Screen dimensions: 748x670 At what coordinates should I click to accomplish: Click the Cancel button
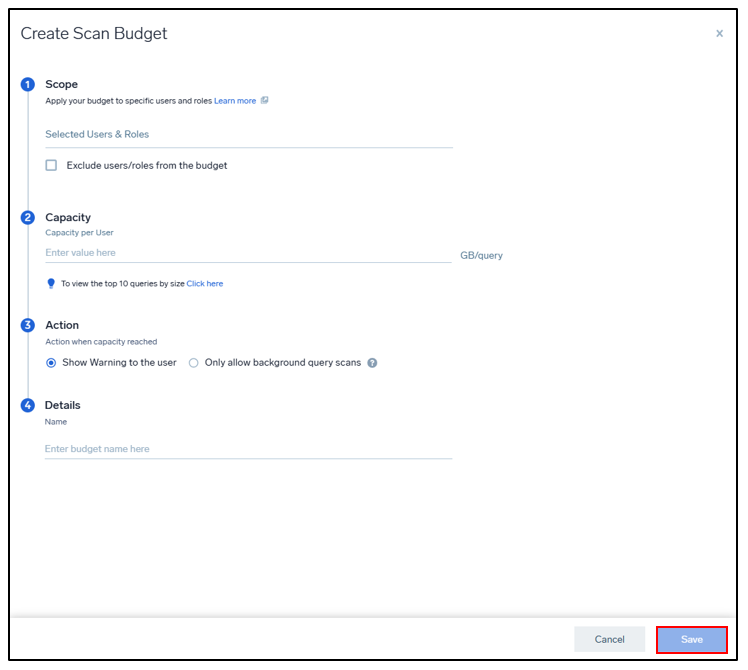pyautogui.click(x=610, y=640)
